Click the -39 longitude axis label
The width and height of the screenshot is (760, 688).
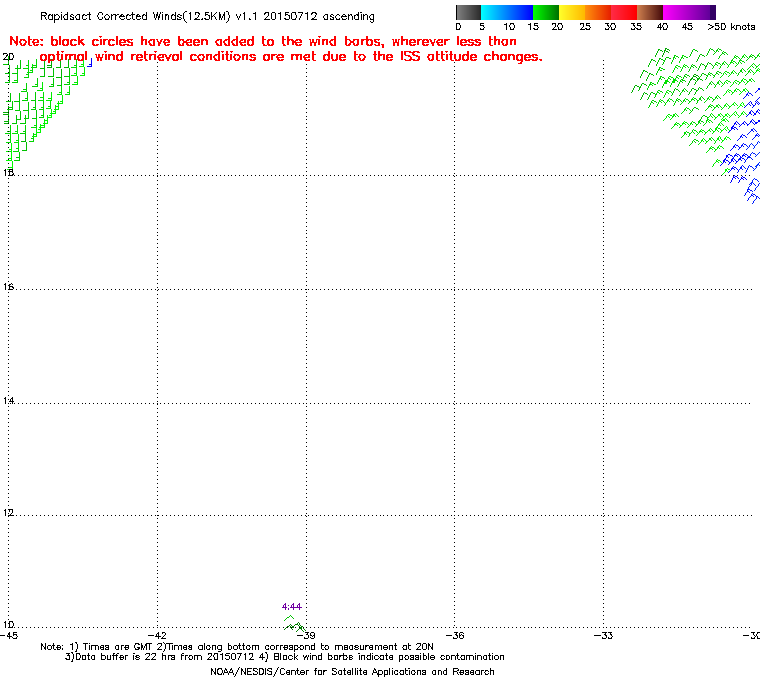point(306,635)
